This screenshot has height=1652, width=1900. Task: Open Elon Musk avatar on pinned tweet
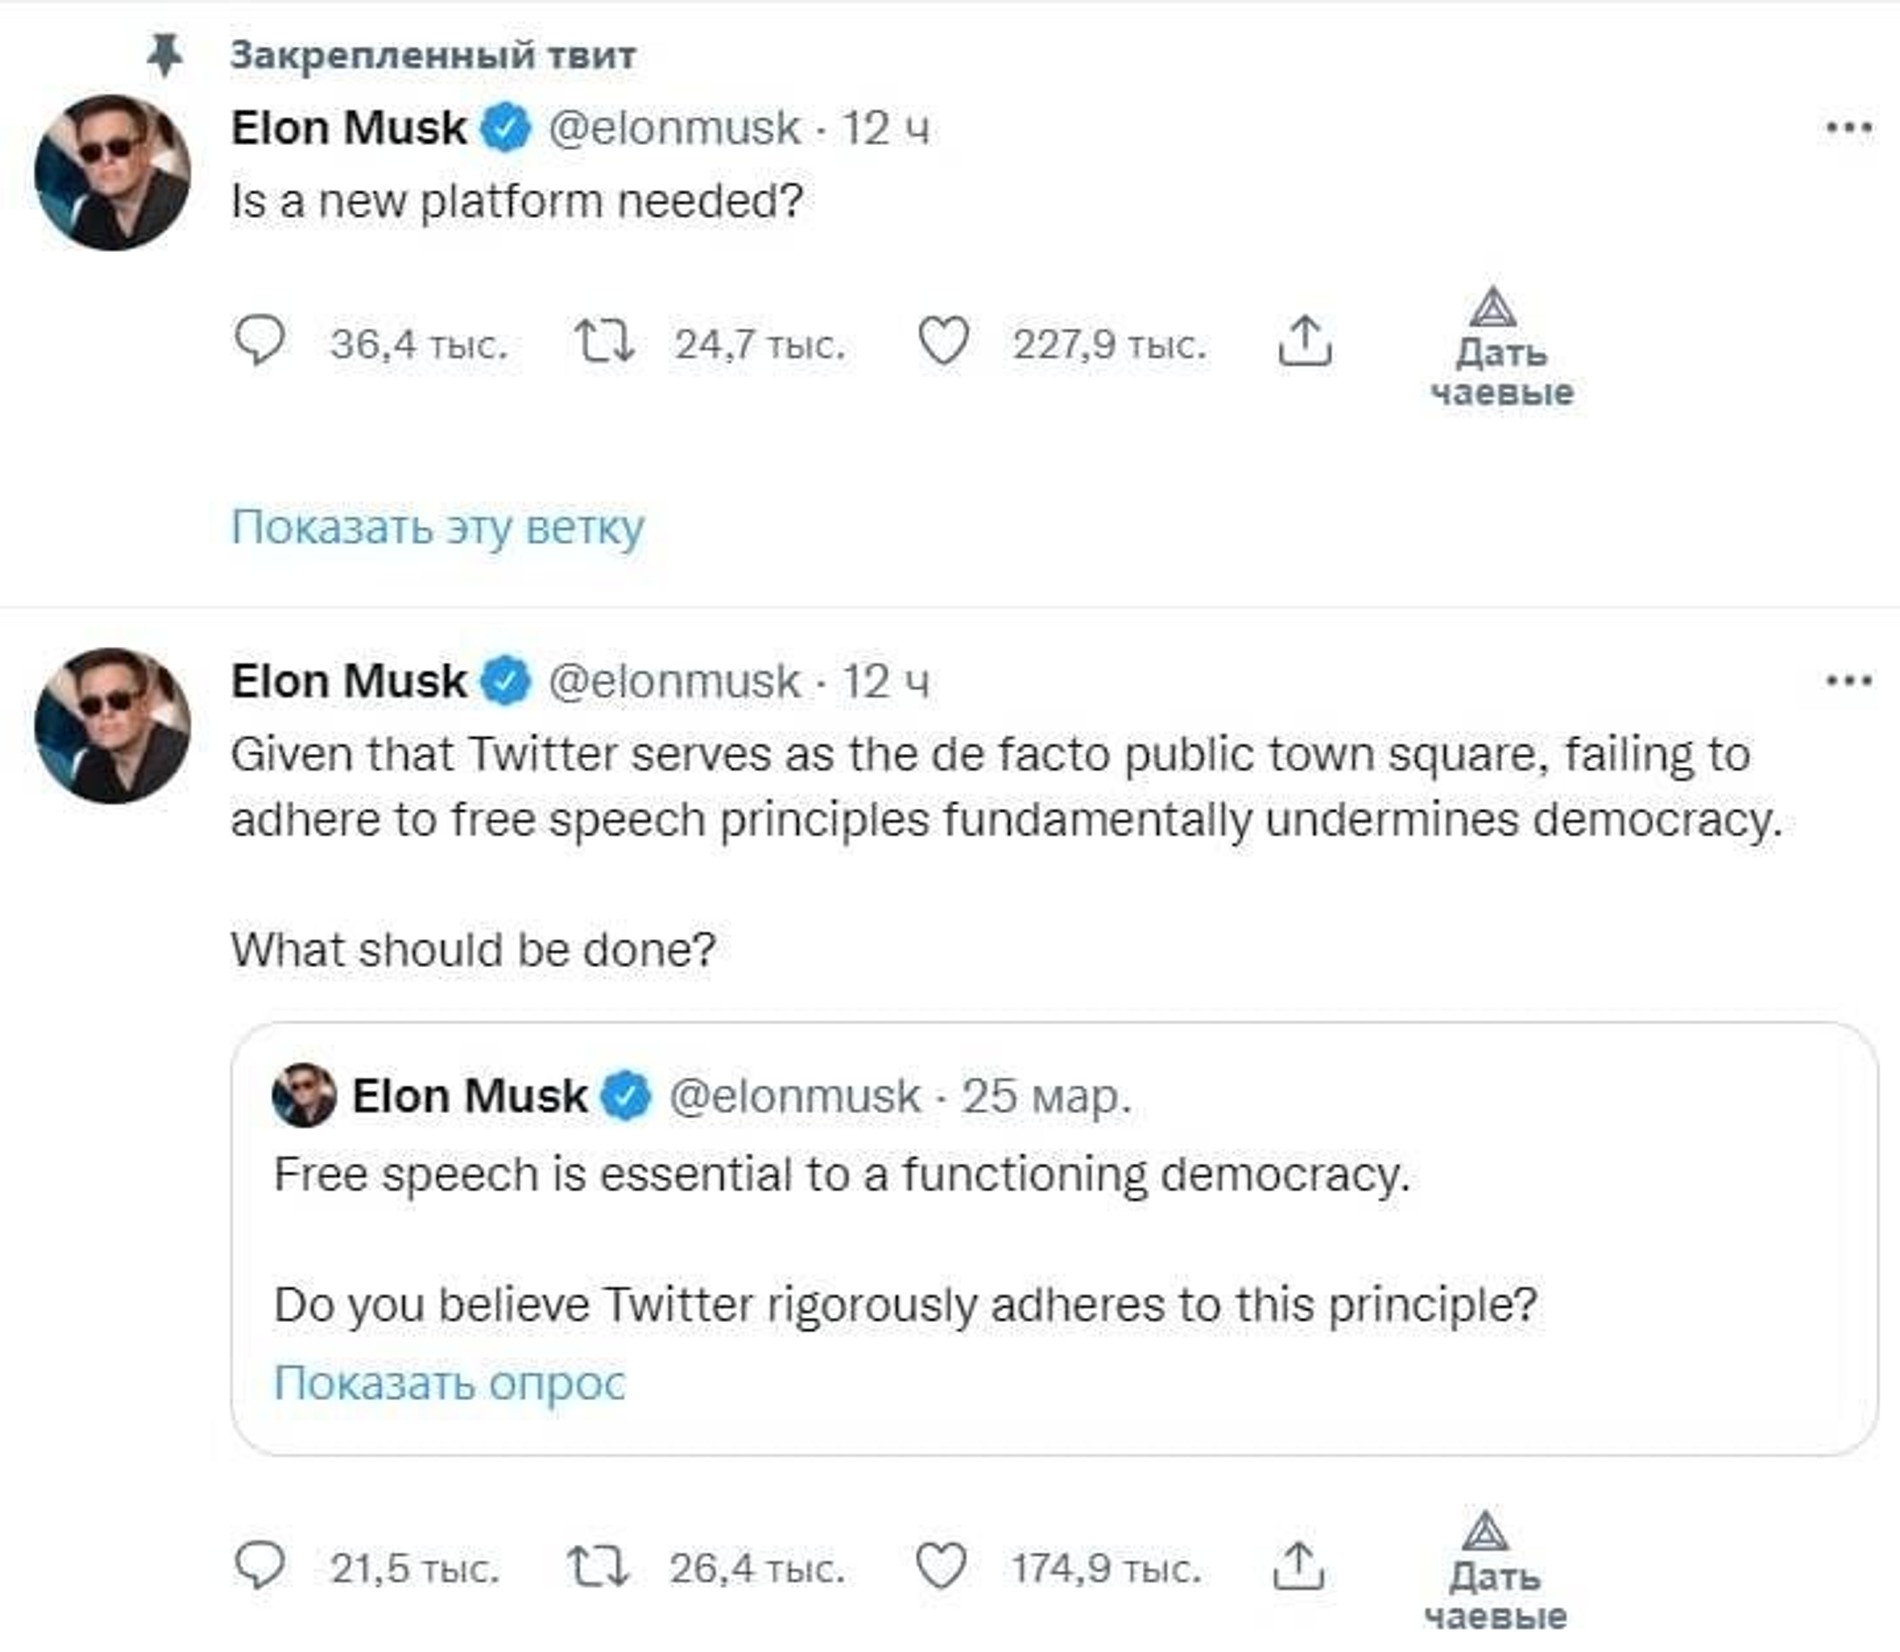pos(113,173)
